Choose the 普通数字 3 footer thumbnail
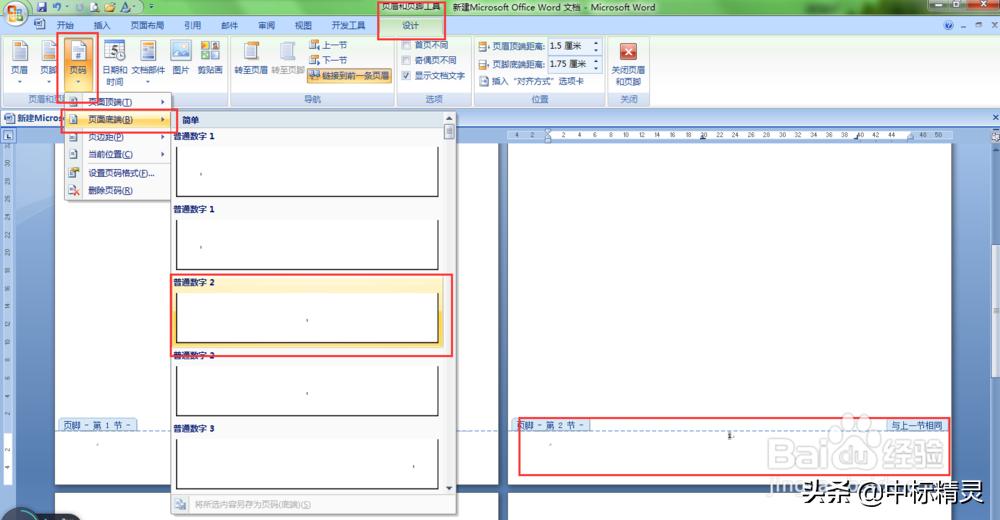This screenshot has width=1000, height=520. [x=307, y=464]
